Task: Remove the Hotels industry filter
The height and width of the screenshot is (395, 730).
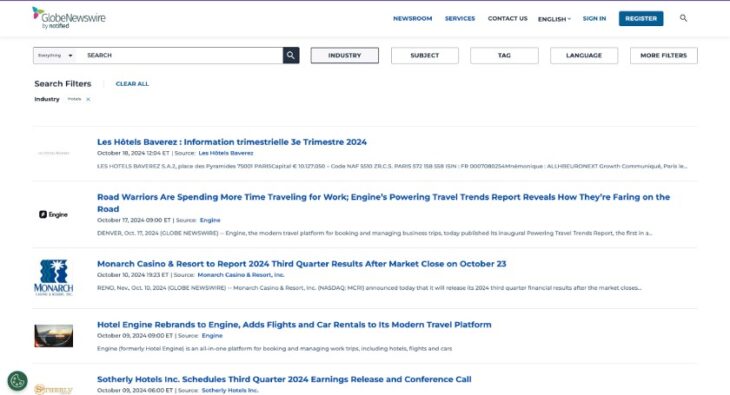Action: pos(88,99)
